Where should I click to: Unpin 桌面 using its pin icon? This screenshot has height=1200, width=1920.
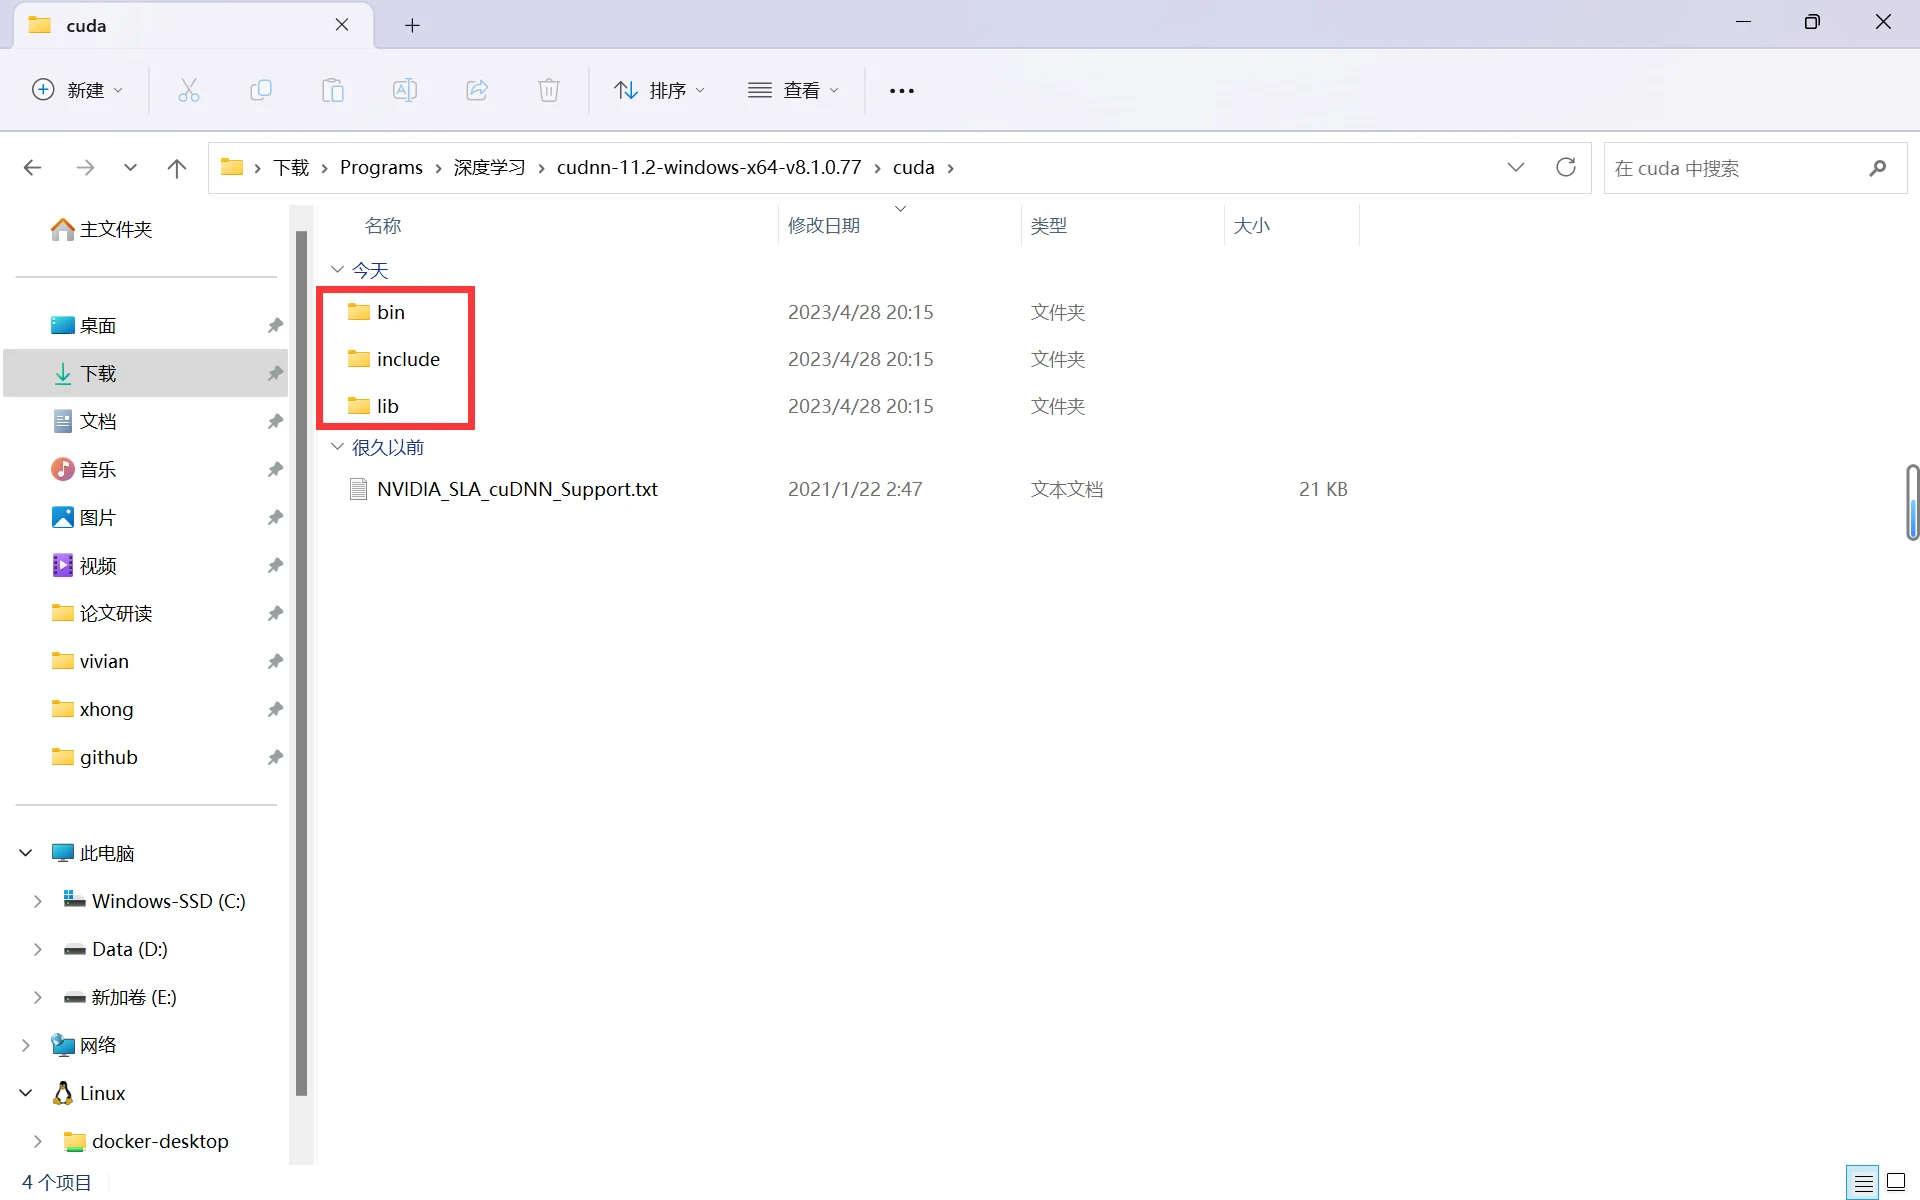274,326
